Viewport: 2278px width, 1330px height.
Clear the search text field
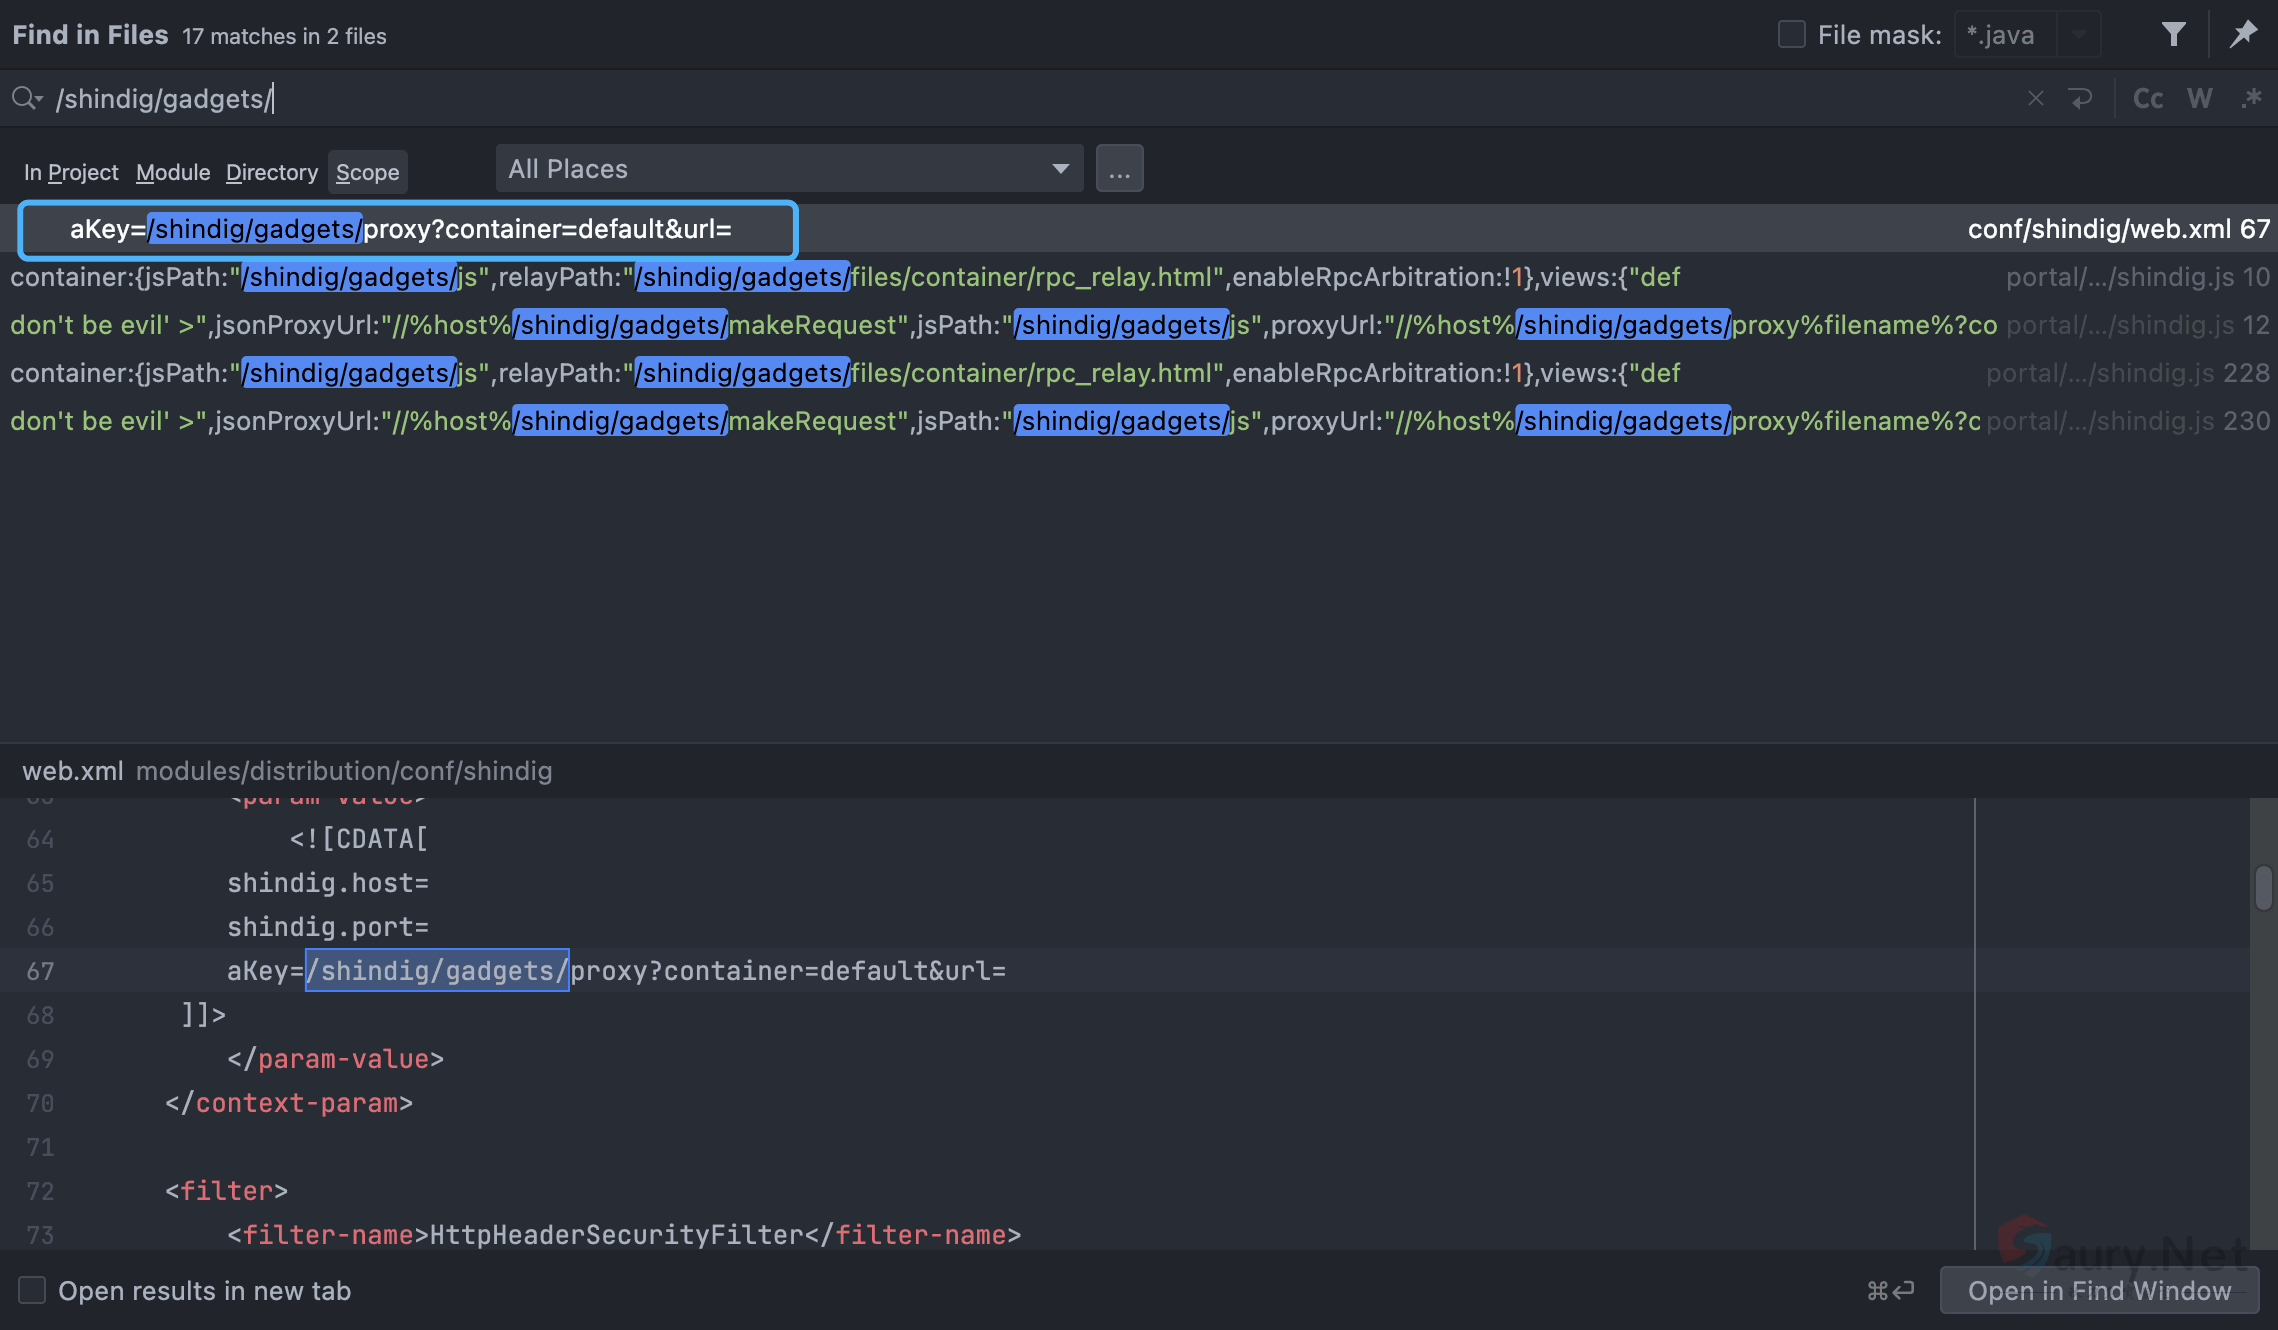pyautogui.click(x=2035, y=98)
